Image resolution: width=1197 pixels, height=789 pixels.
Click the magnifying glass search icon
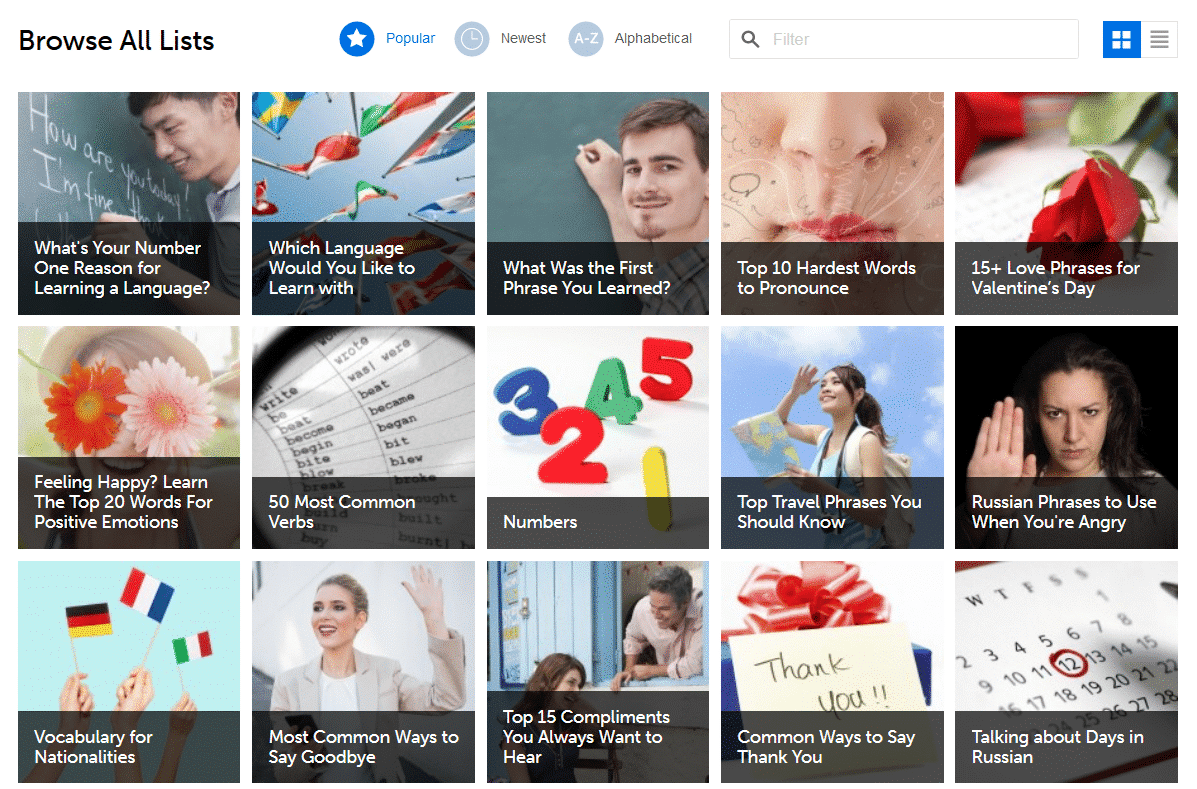click(750, 39)
